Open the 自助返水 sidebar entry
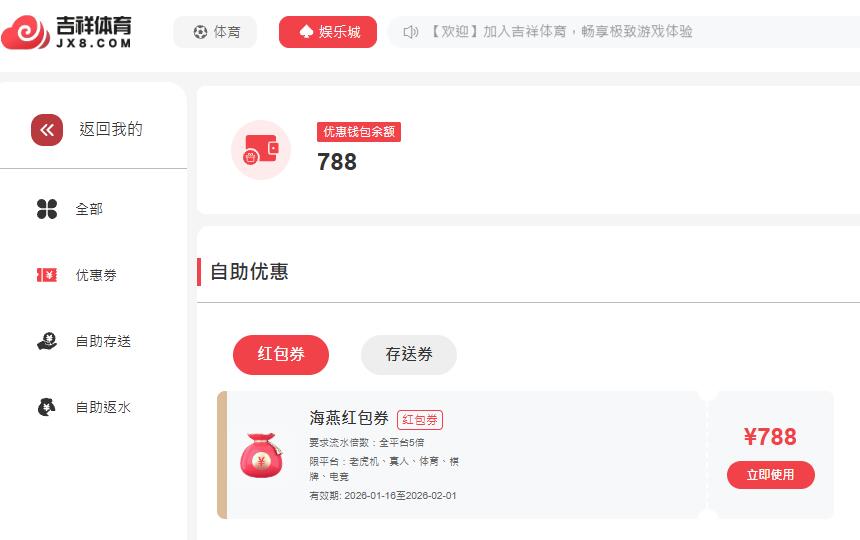This screenshot has width=860, height=540. tap(103, 407)
